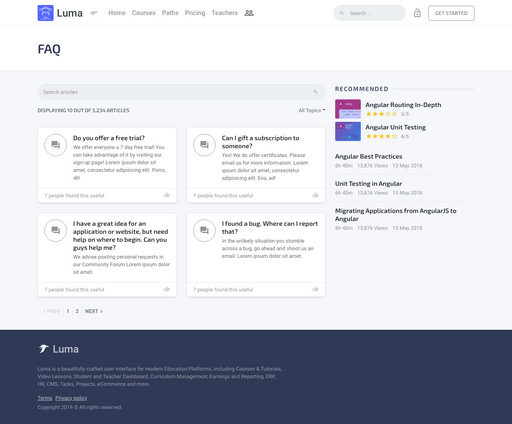Click the header search magnifier icon
Screen dimensions: 512x424
342,13
